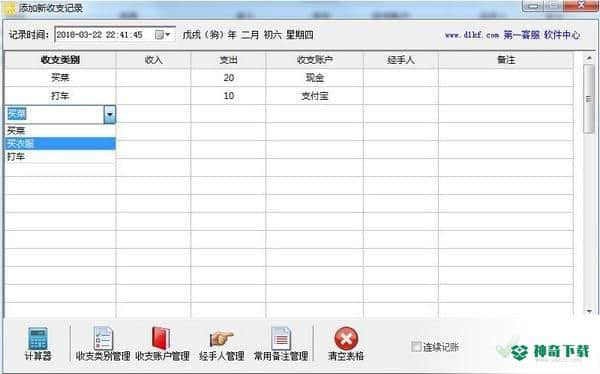Close the 添加新收支记录 window

(x=580, y=5)
